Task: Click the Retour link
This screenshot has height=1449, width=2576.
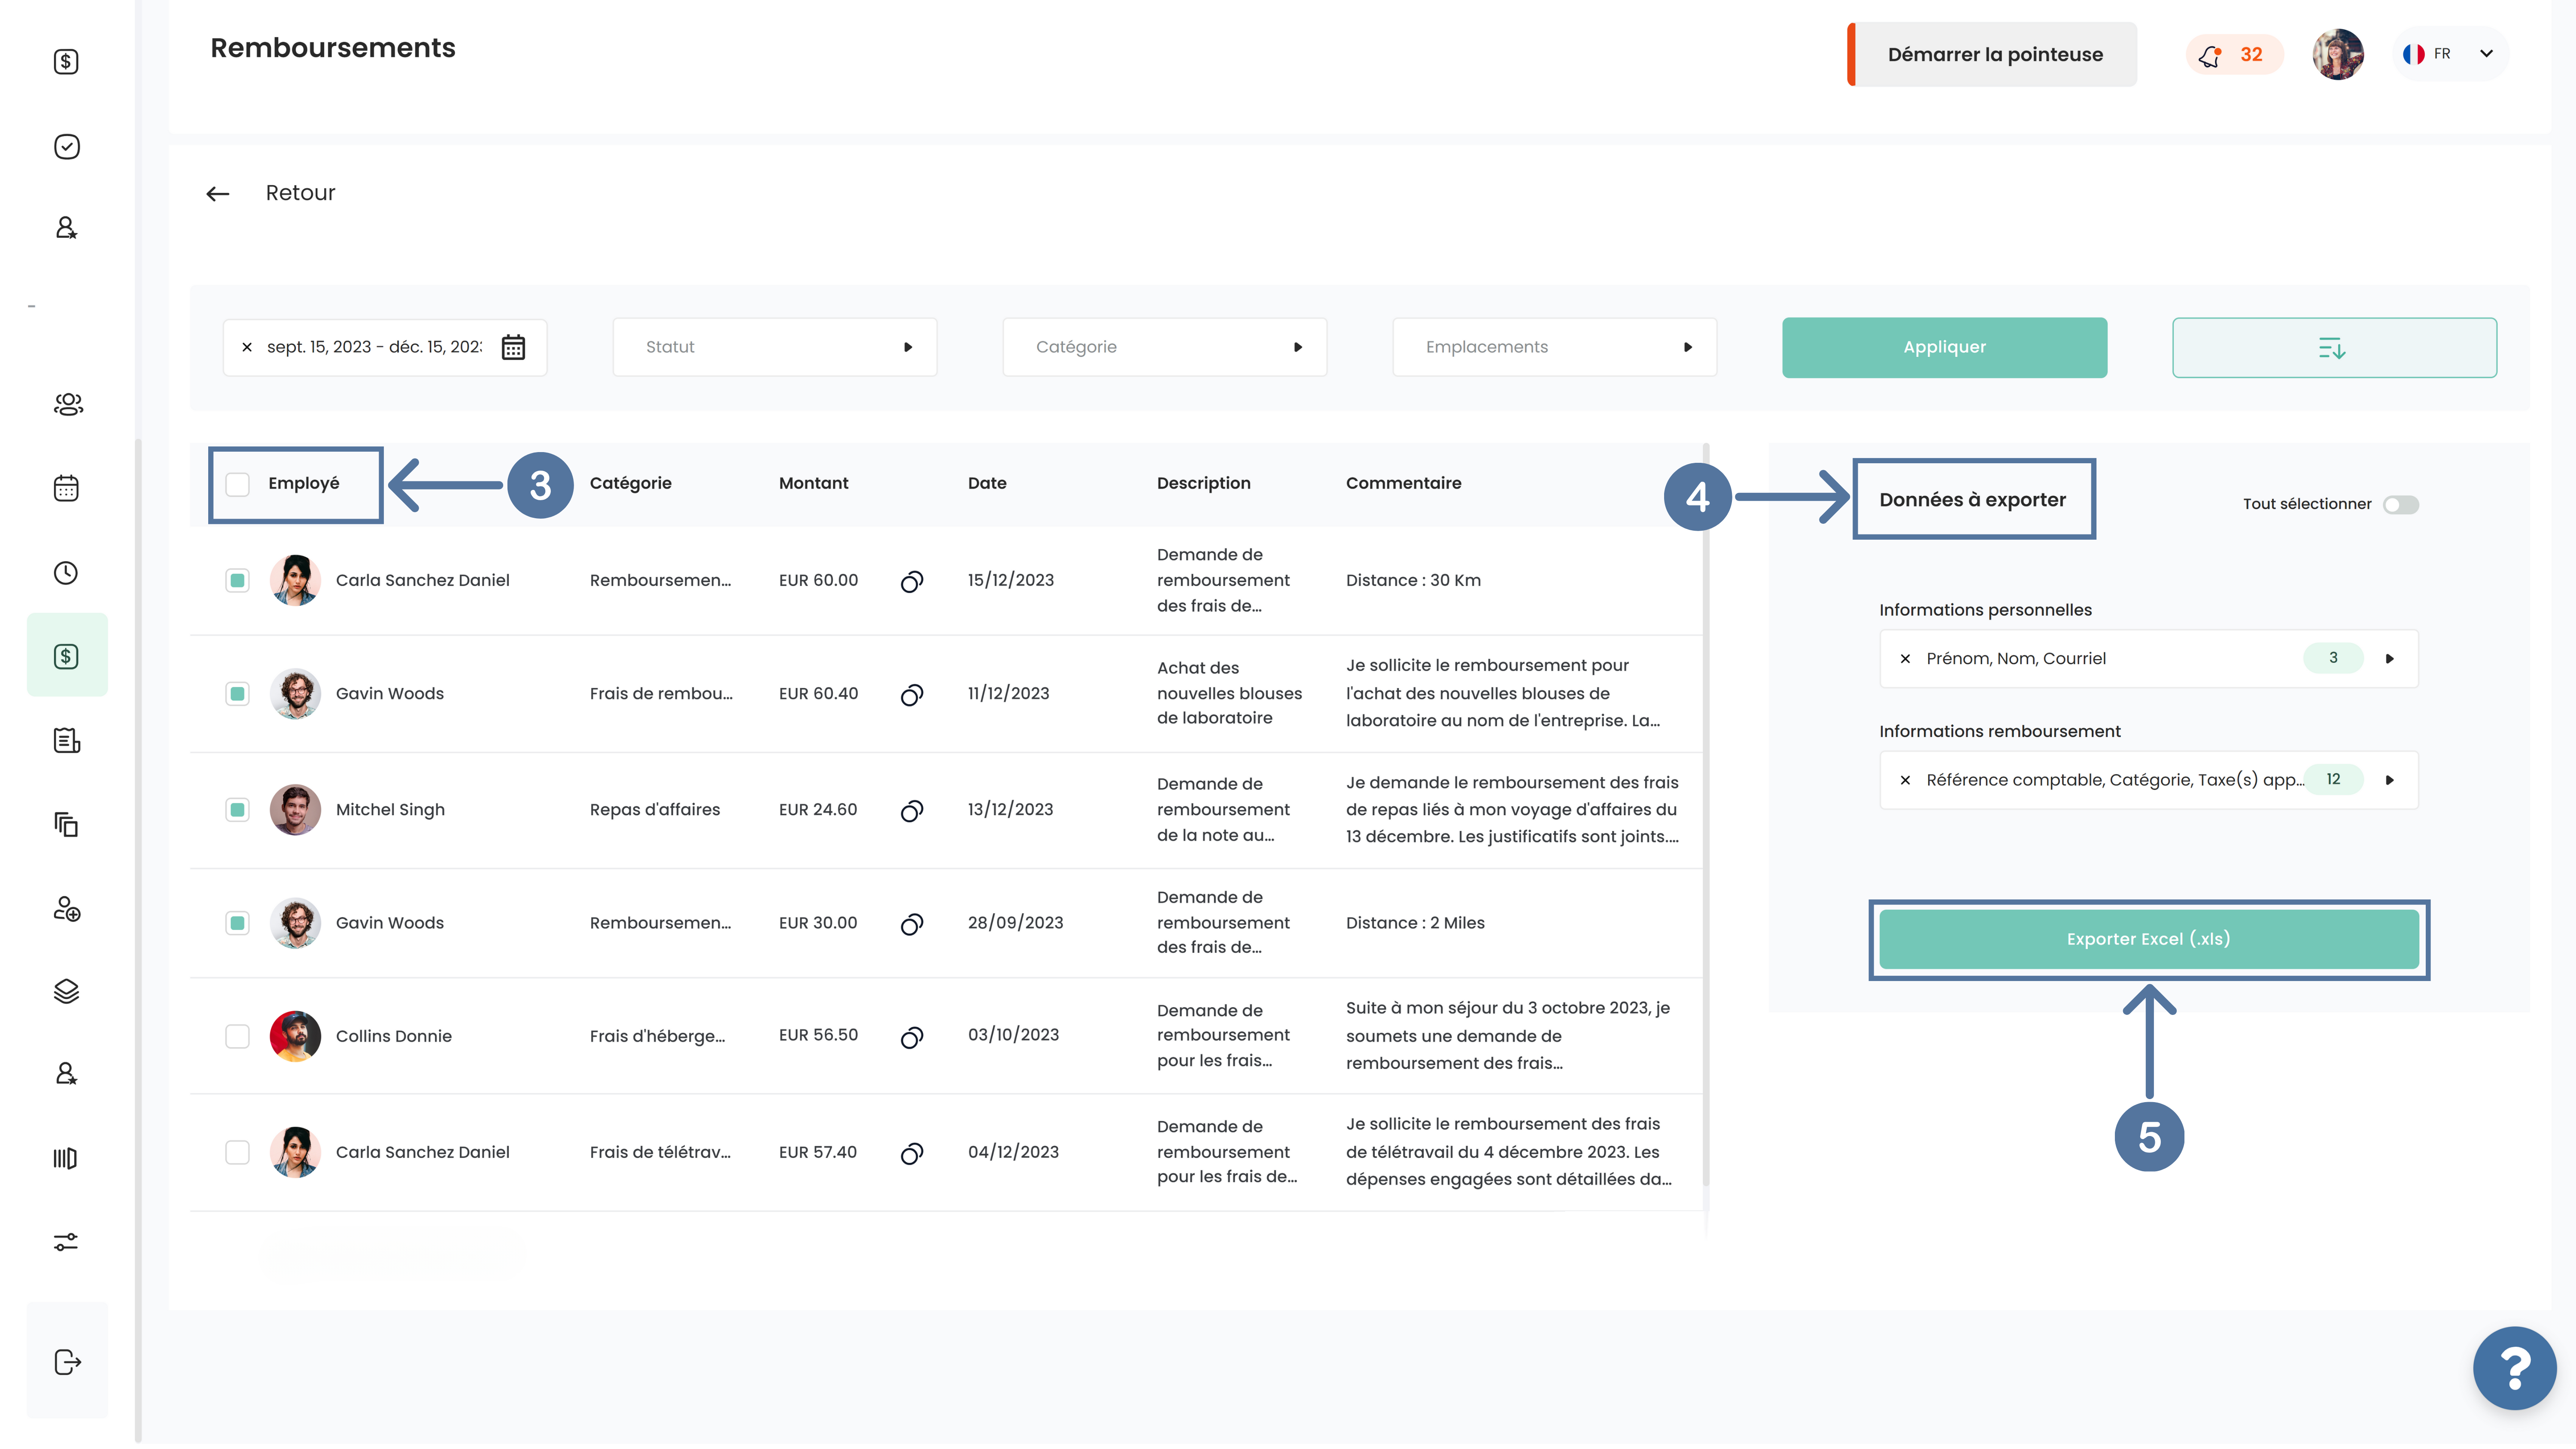Action: pyautogui.click(x=300, y=193)
